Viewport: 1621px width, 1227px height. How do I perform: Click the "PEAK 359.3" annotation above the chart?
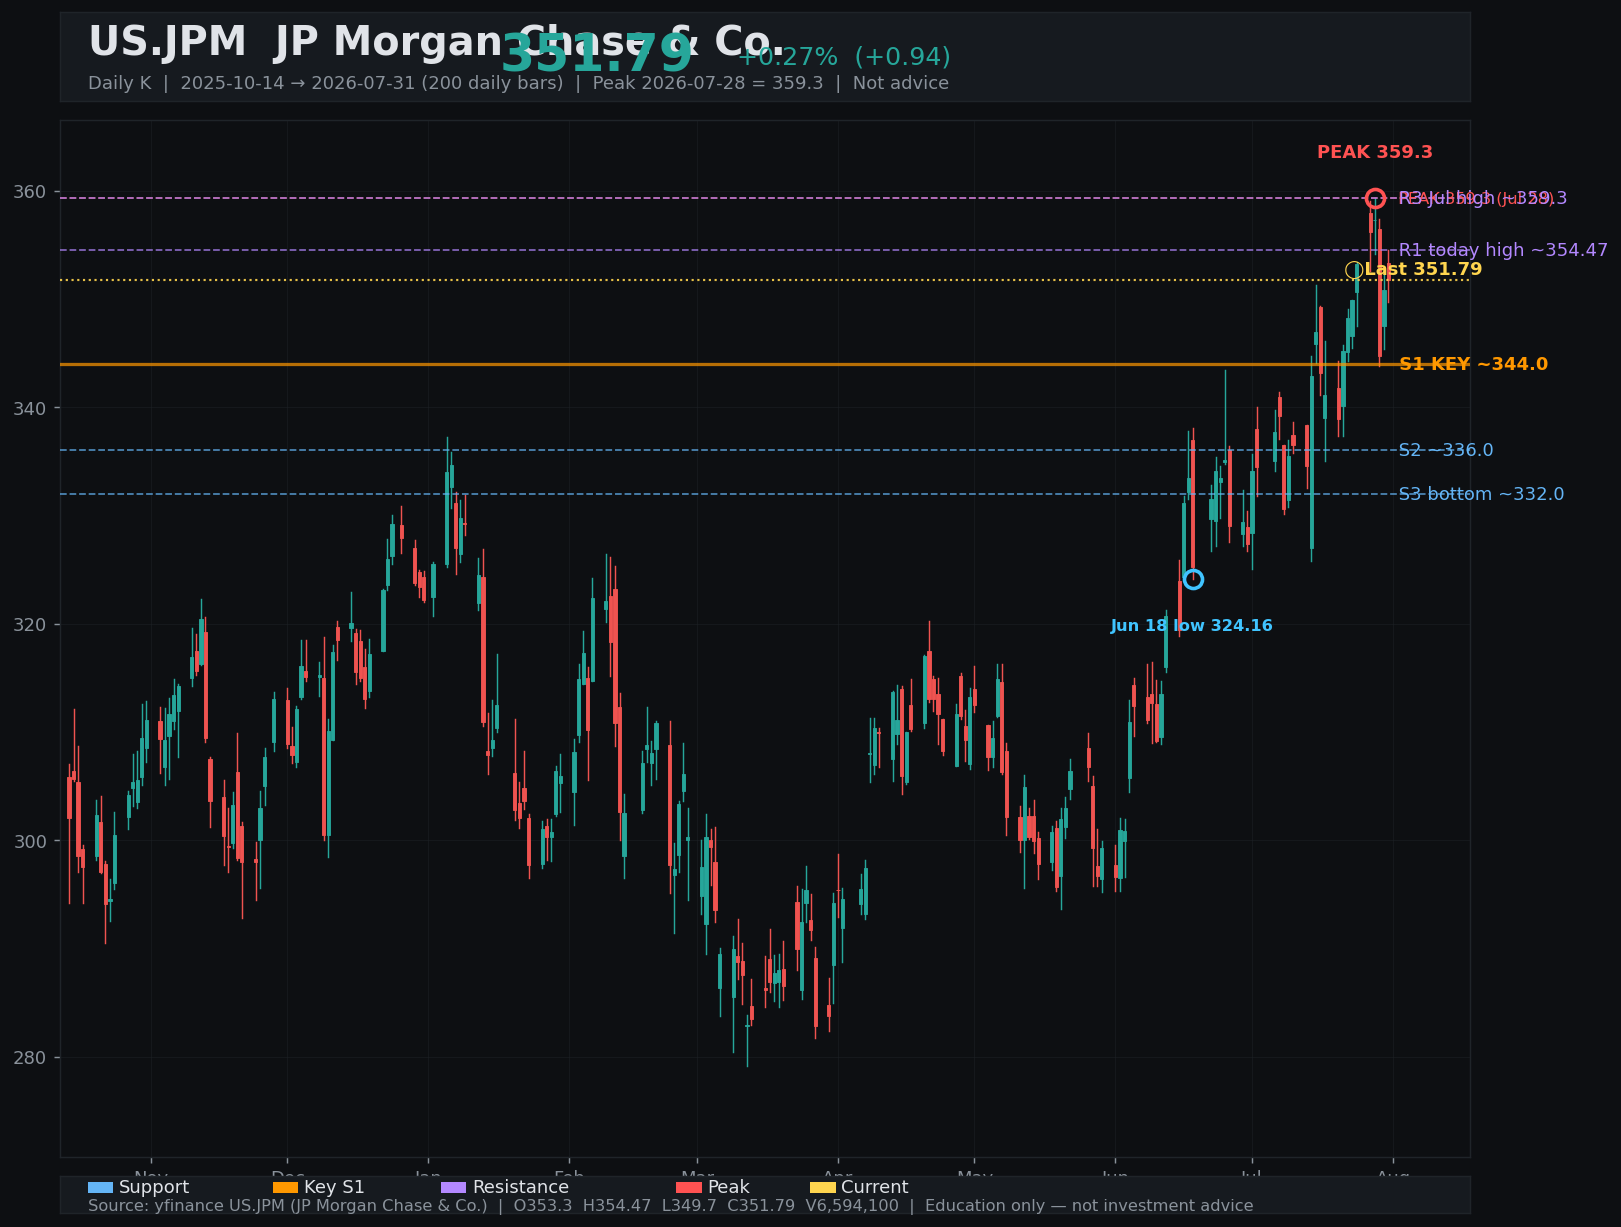(x=1375, y=152)
